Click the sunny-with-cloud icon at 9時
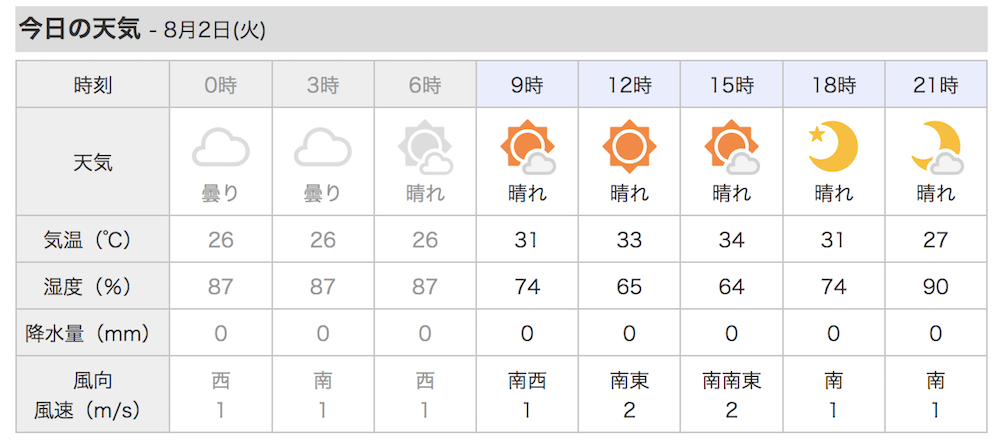1000x440 pixels. [x=527, y=147]
